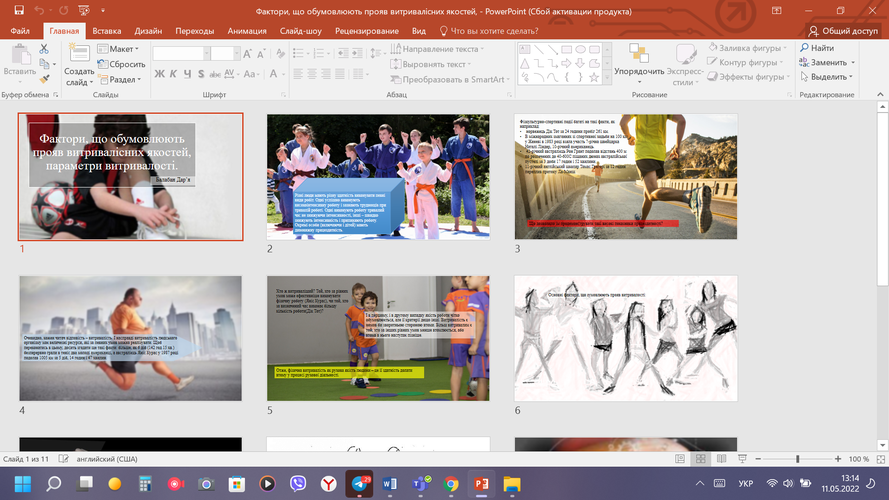The width and height of the screenshot is (889, 500).
Task: Click Общий доступ share button
Action: (x=843, y=31)
